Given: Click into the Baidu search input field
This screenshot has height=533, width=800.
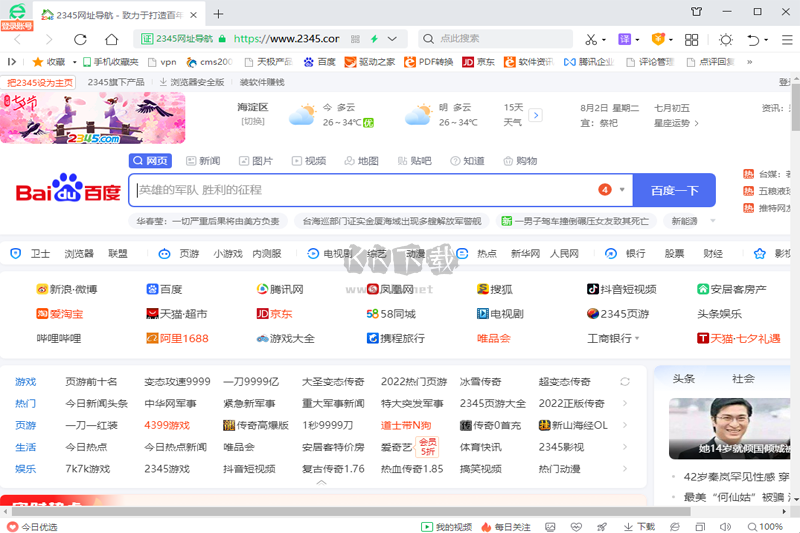Looking at the screenshot, I should (360, 190).
